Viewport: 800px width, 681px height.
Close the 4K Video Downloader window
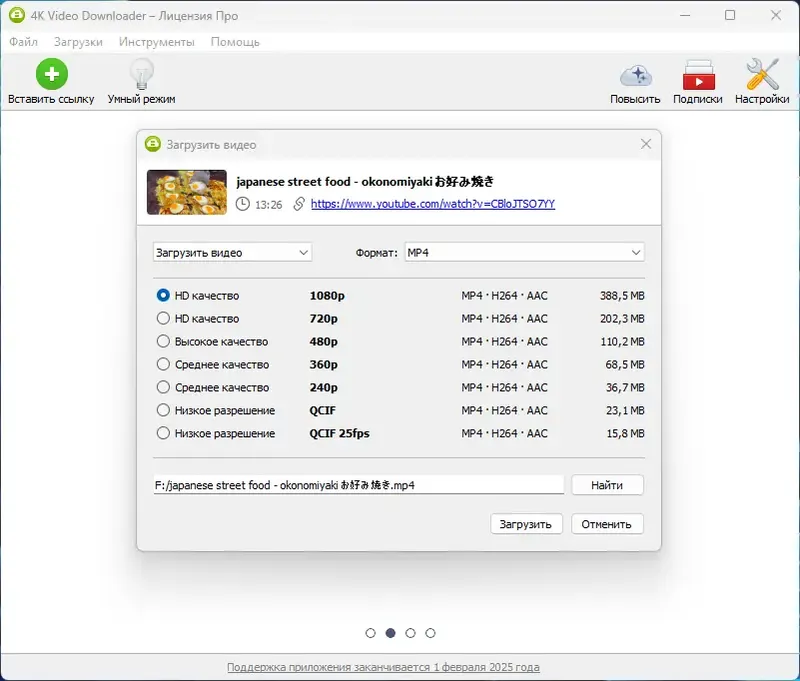click(776, 15)
